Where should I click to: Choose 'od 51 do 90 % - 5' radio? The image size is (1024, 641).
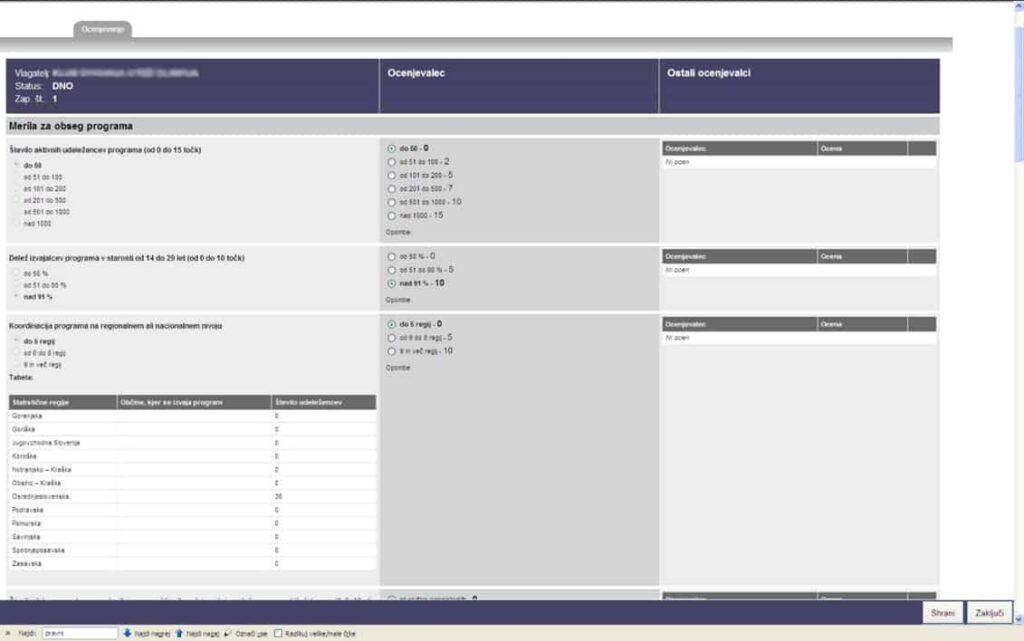click(x=391, y=270)
